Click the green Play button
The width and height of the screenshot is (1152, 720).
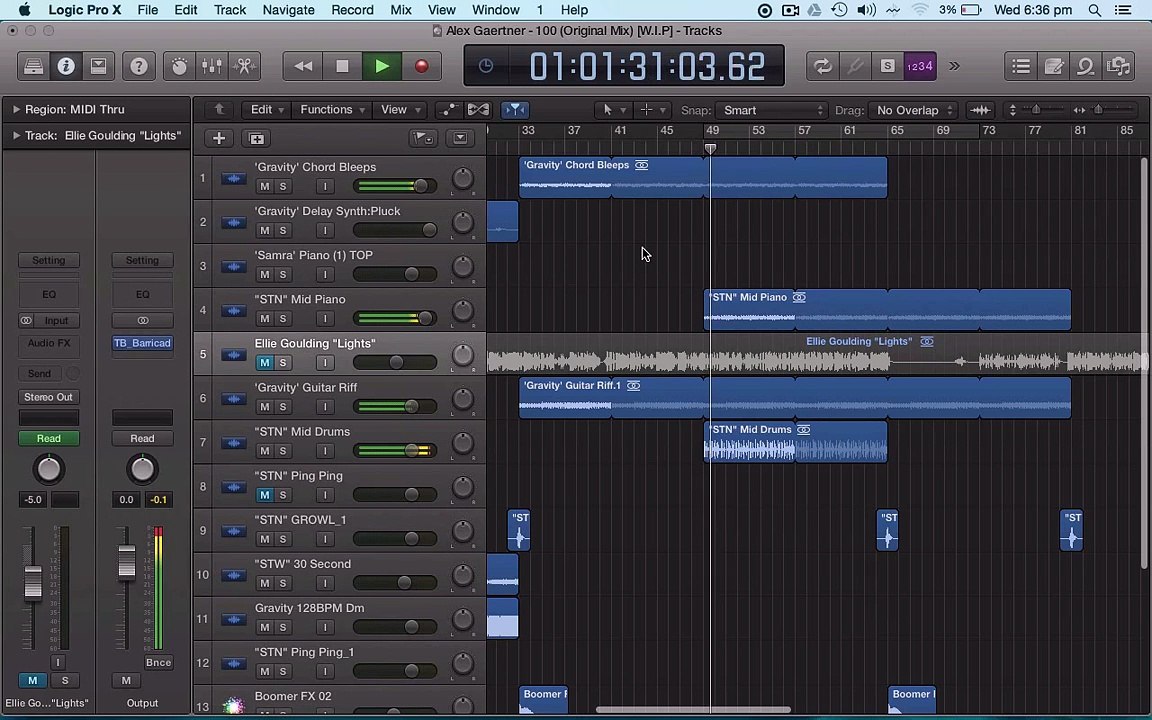[382, 66]
